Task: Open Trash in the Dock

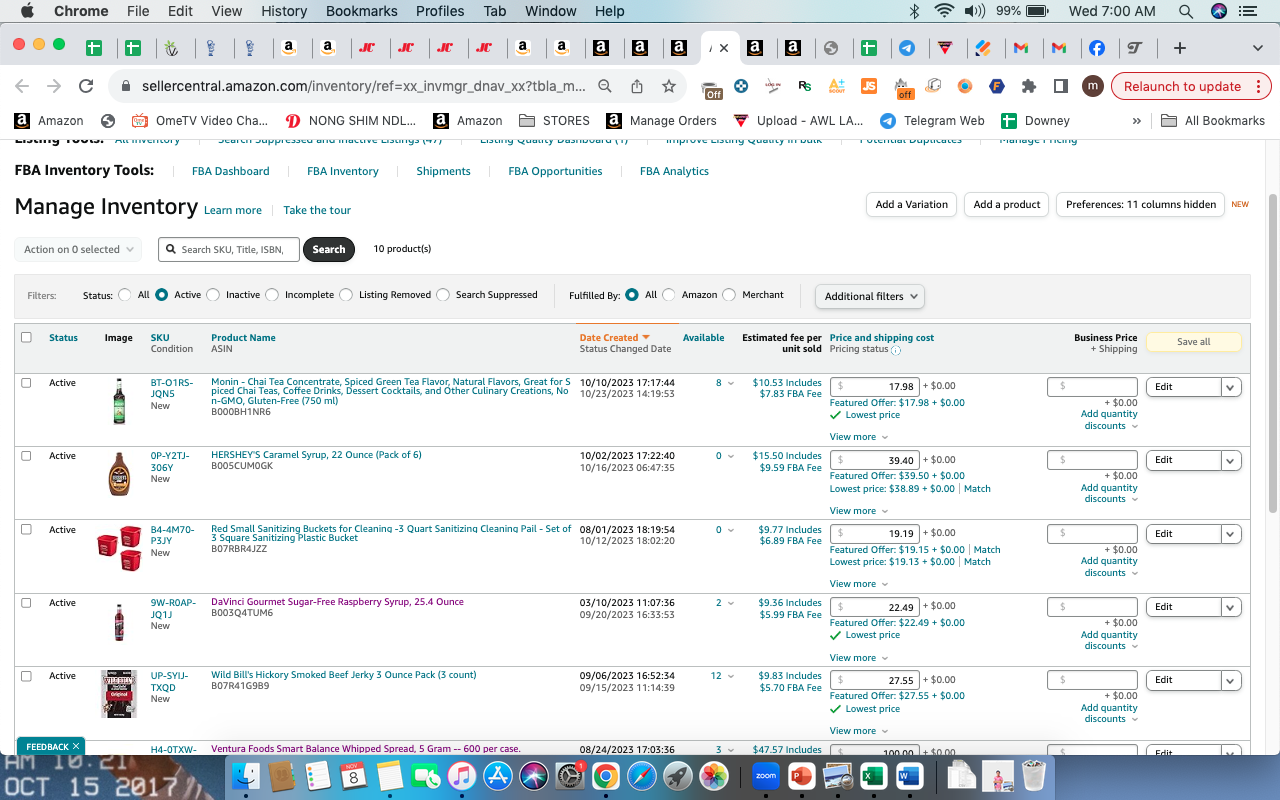Action: 1034,775
